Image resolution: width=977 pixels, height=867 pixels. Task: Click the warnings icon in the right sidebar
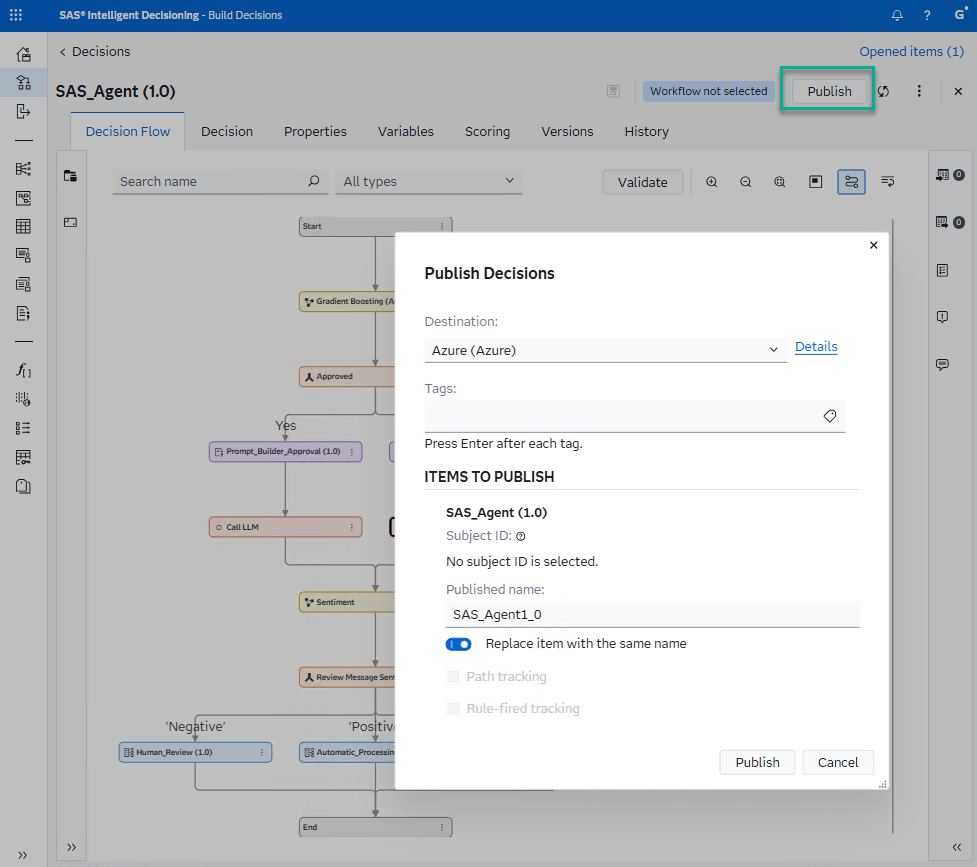click(x=941, y=317)
